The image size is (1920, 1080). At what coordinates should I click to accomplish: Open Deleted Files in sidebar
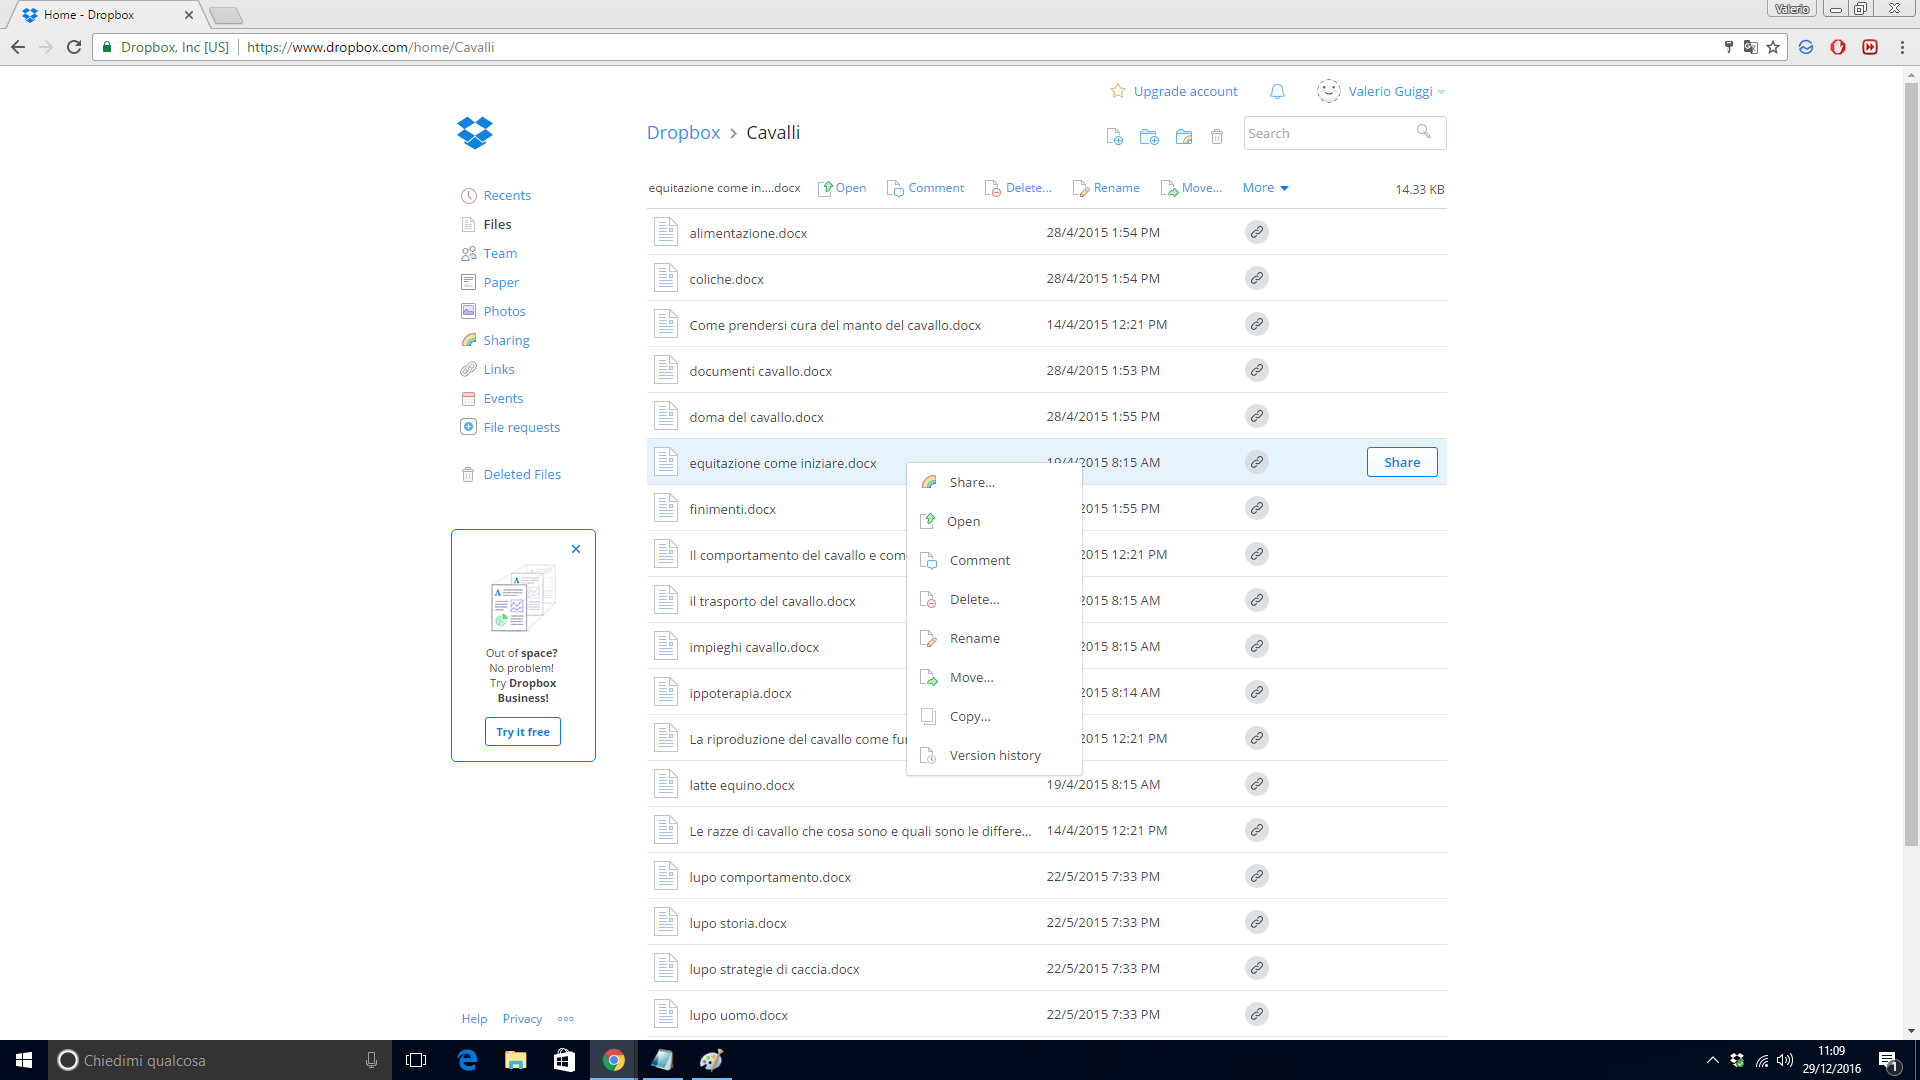coord(511,474)
